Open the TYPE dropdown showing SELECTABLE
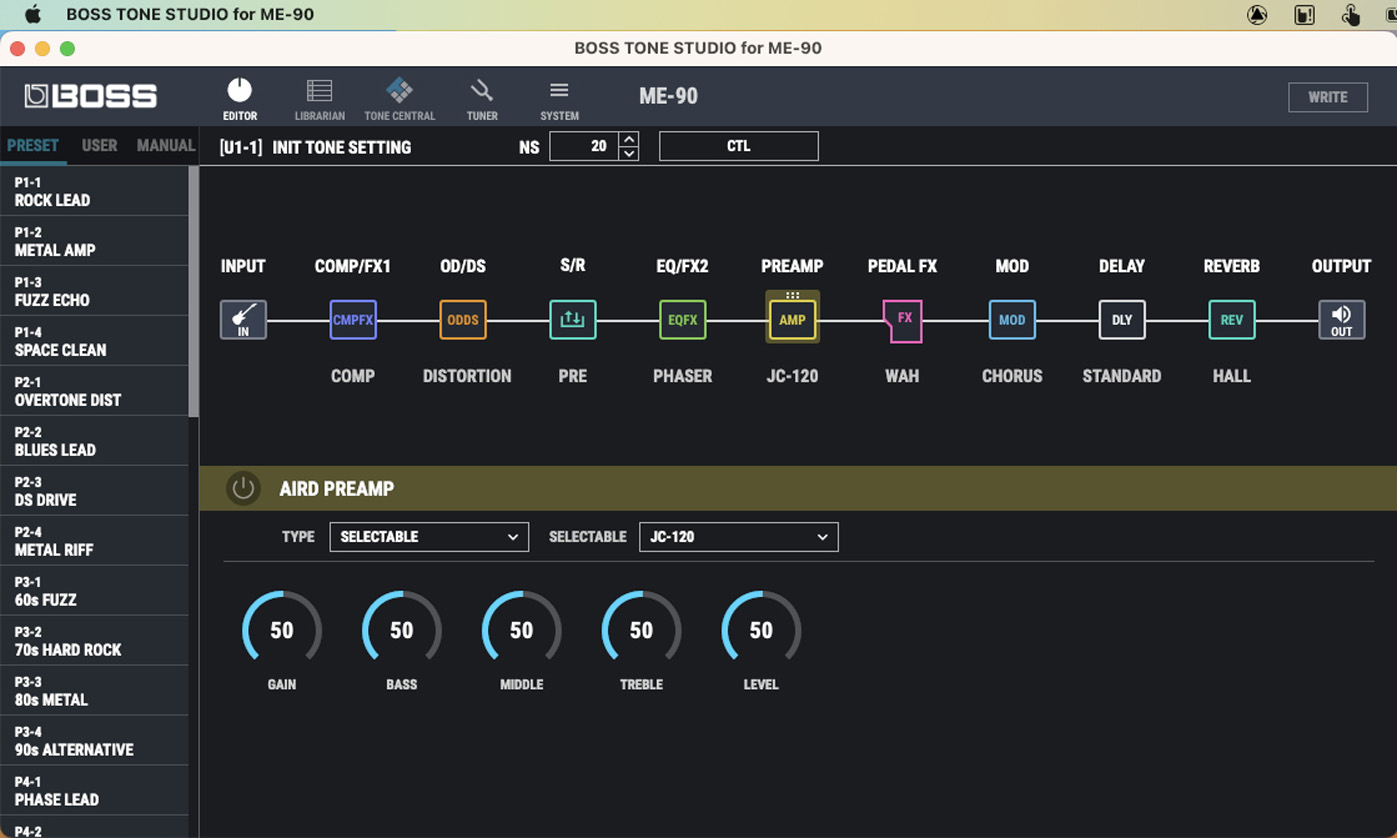Viewport: 1397px width, 838px height. [429, 537]
